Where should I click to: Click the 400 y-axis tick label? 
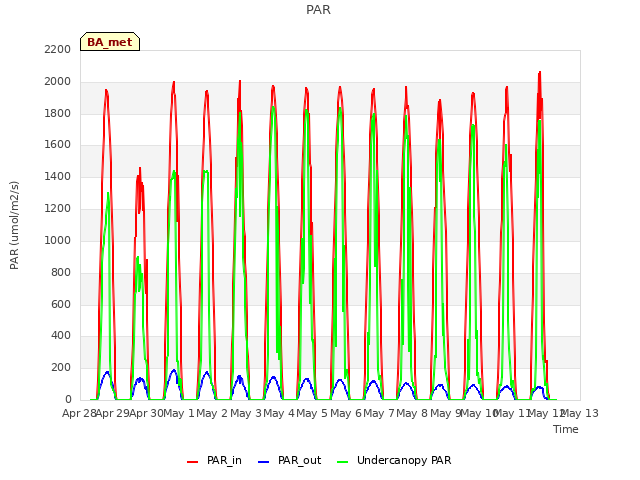point(61,336)
